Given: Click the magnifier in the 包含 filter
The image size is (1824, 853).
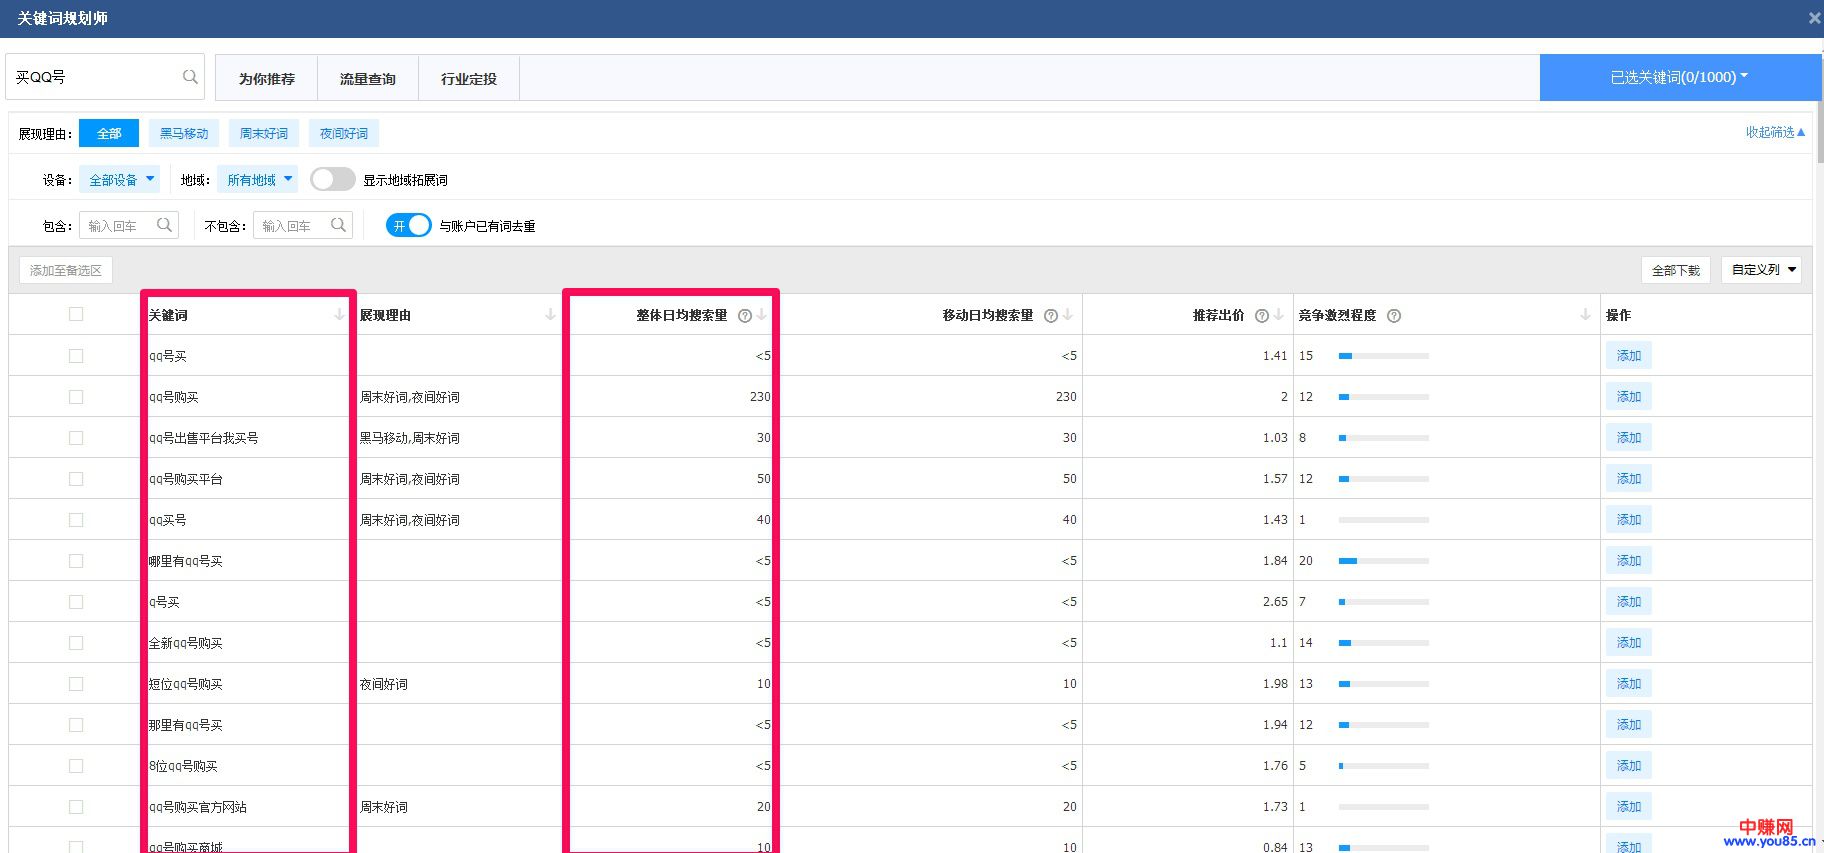Looking at the screenshot, I should [x=165, y=225].
